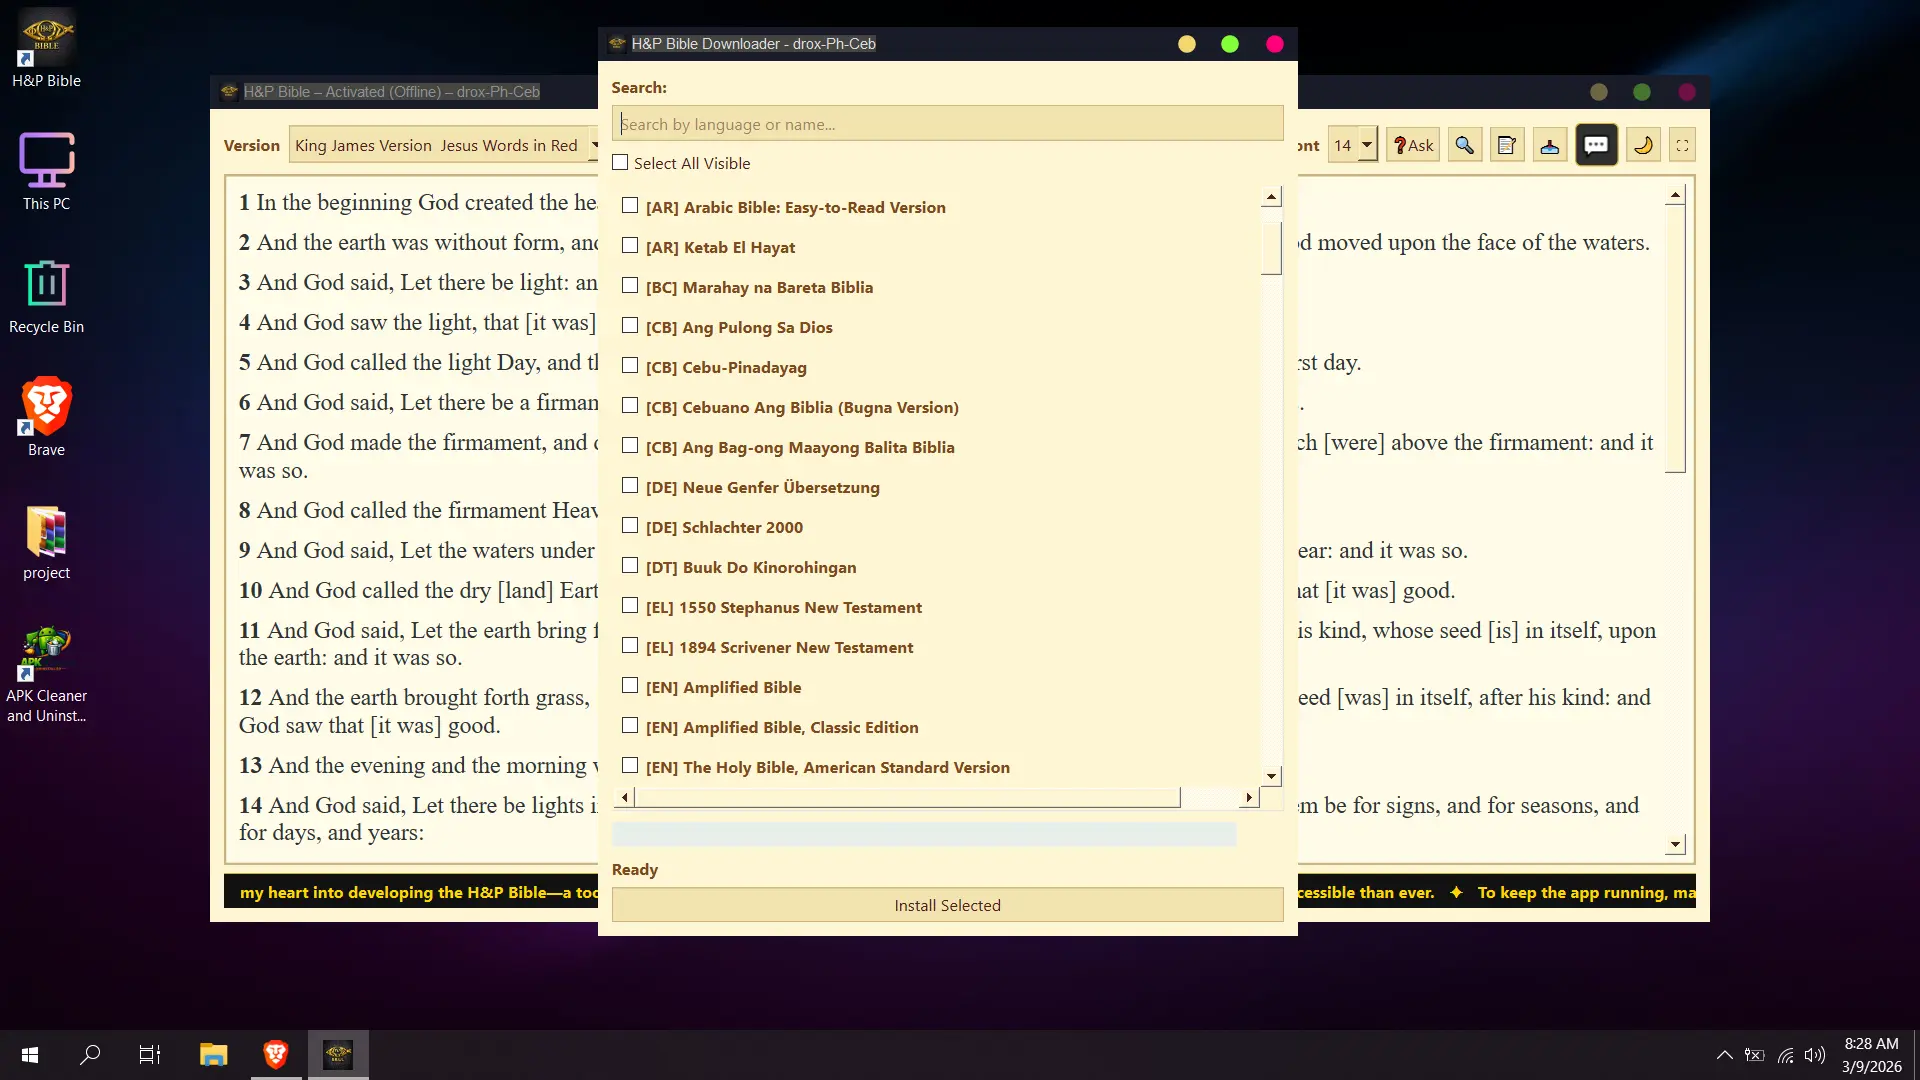Check 1894 Scrivener New Testament

click(x=630, y=646)
